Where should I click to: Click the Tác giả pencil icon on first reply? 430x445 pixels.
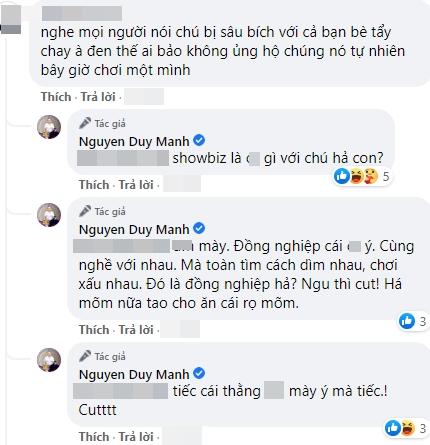click(85, 123)
